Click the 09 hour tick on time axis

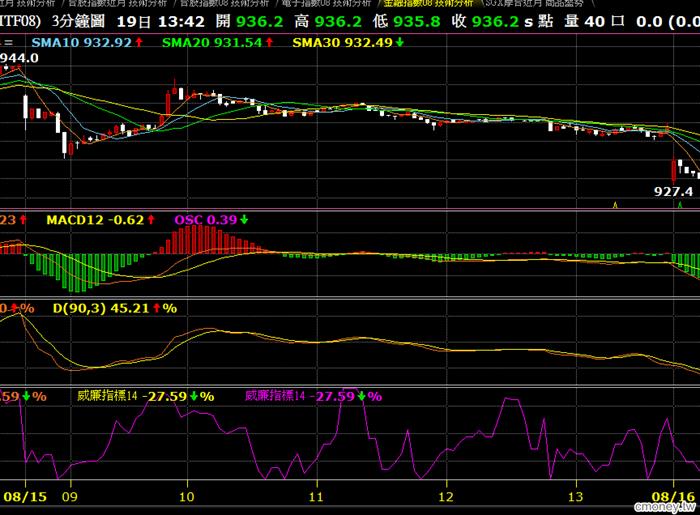tap(70, 497)
